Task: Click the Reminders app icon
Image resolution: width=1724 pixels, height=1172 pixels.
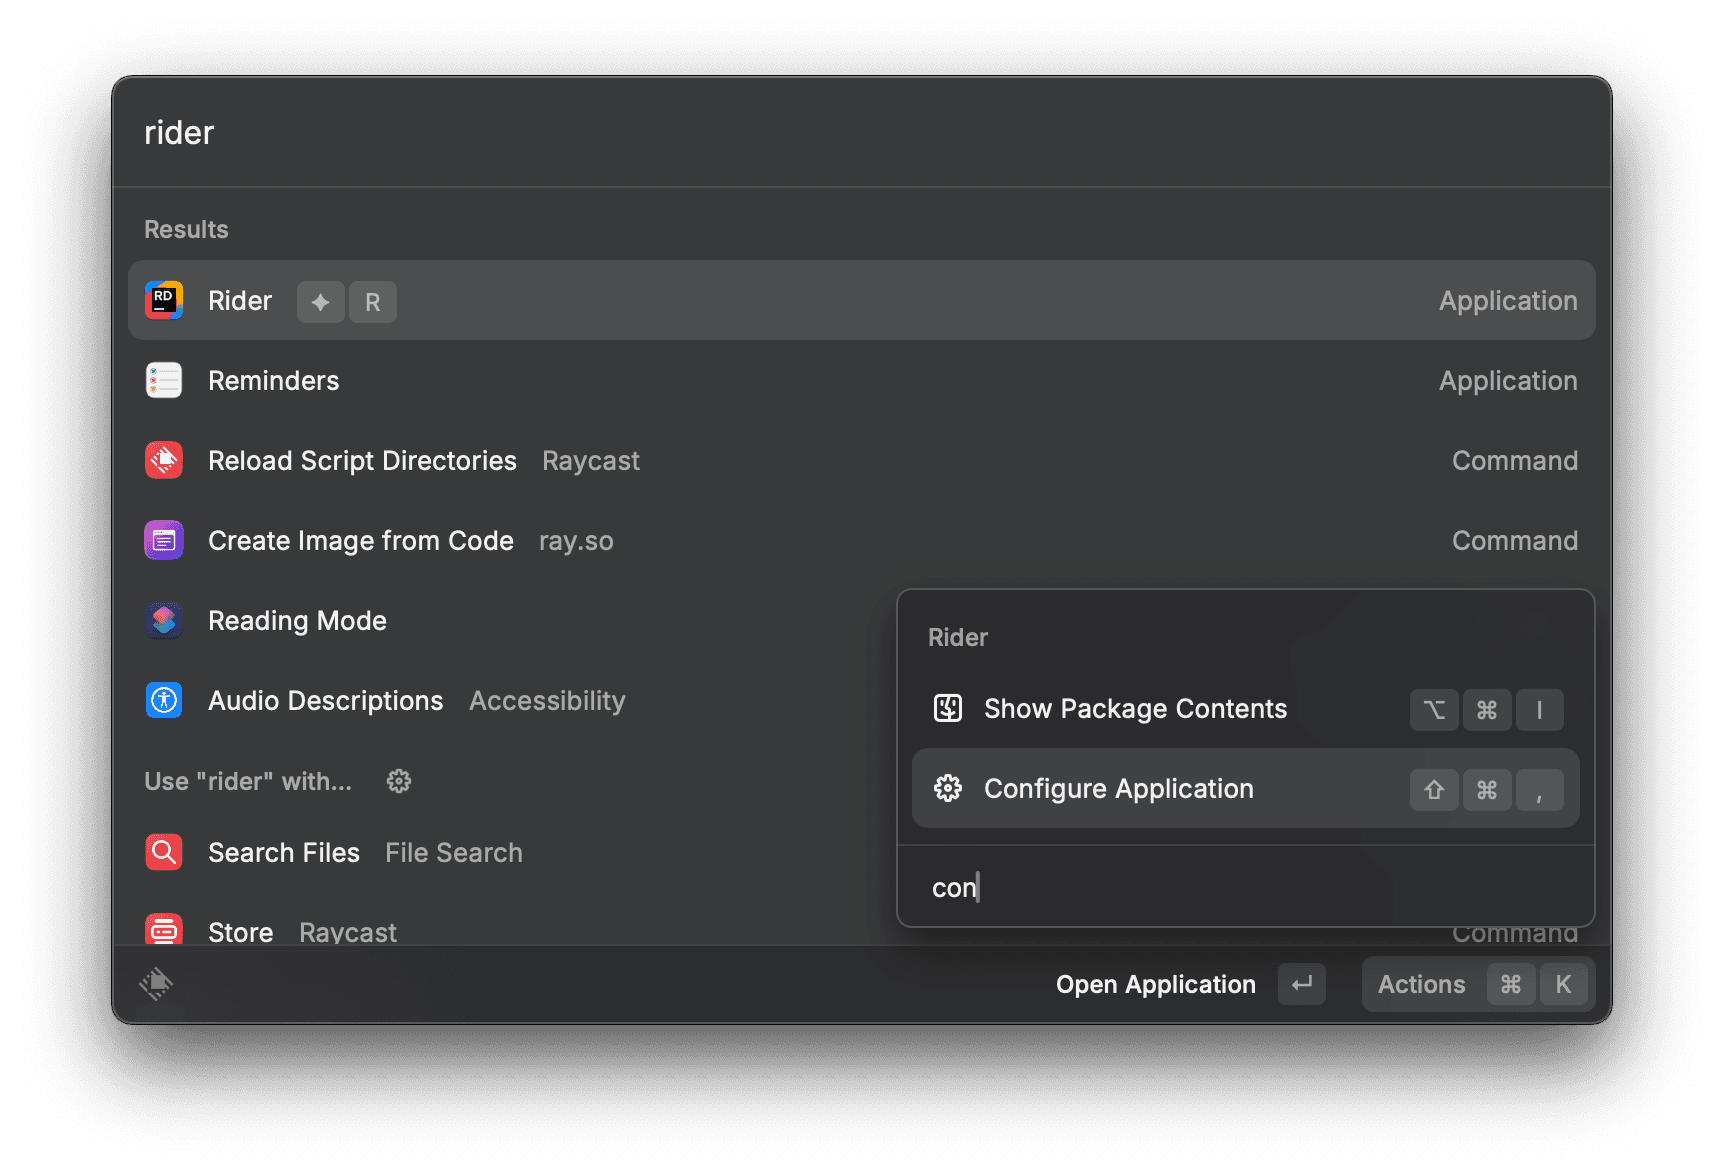Action: (164, 380)
